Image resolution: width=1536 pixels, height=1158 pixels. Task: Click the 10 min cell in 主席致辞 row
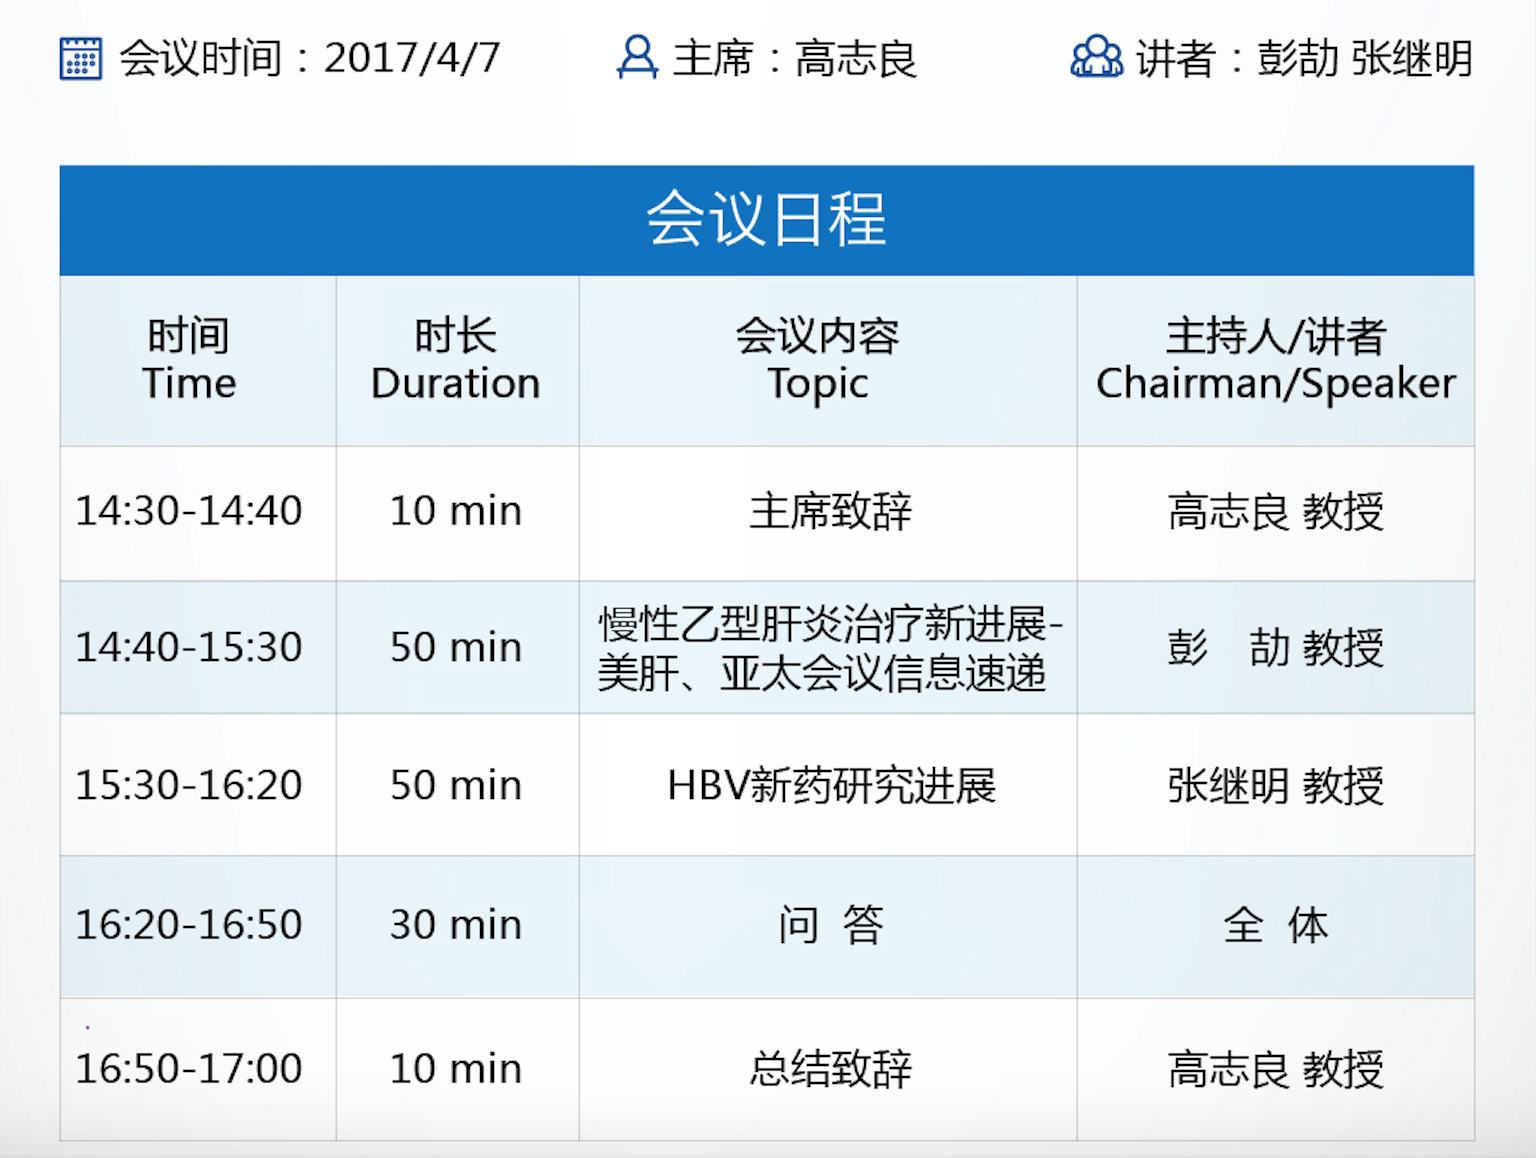(457, 513)
